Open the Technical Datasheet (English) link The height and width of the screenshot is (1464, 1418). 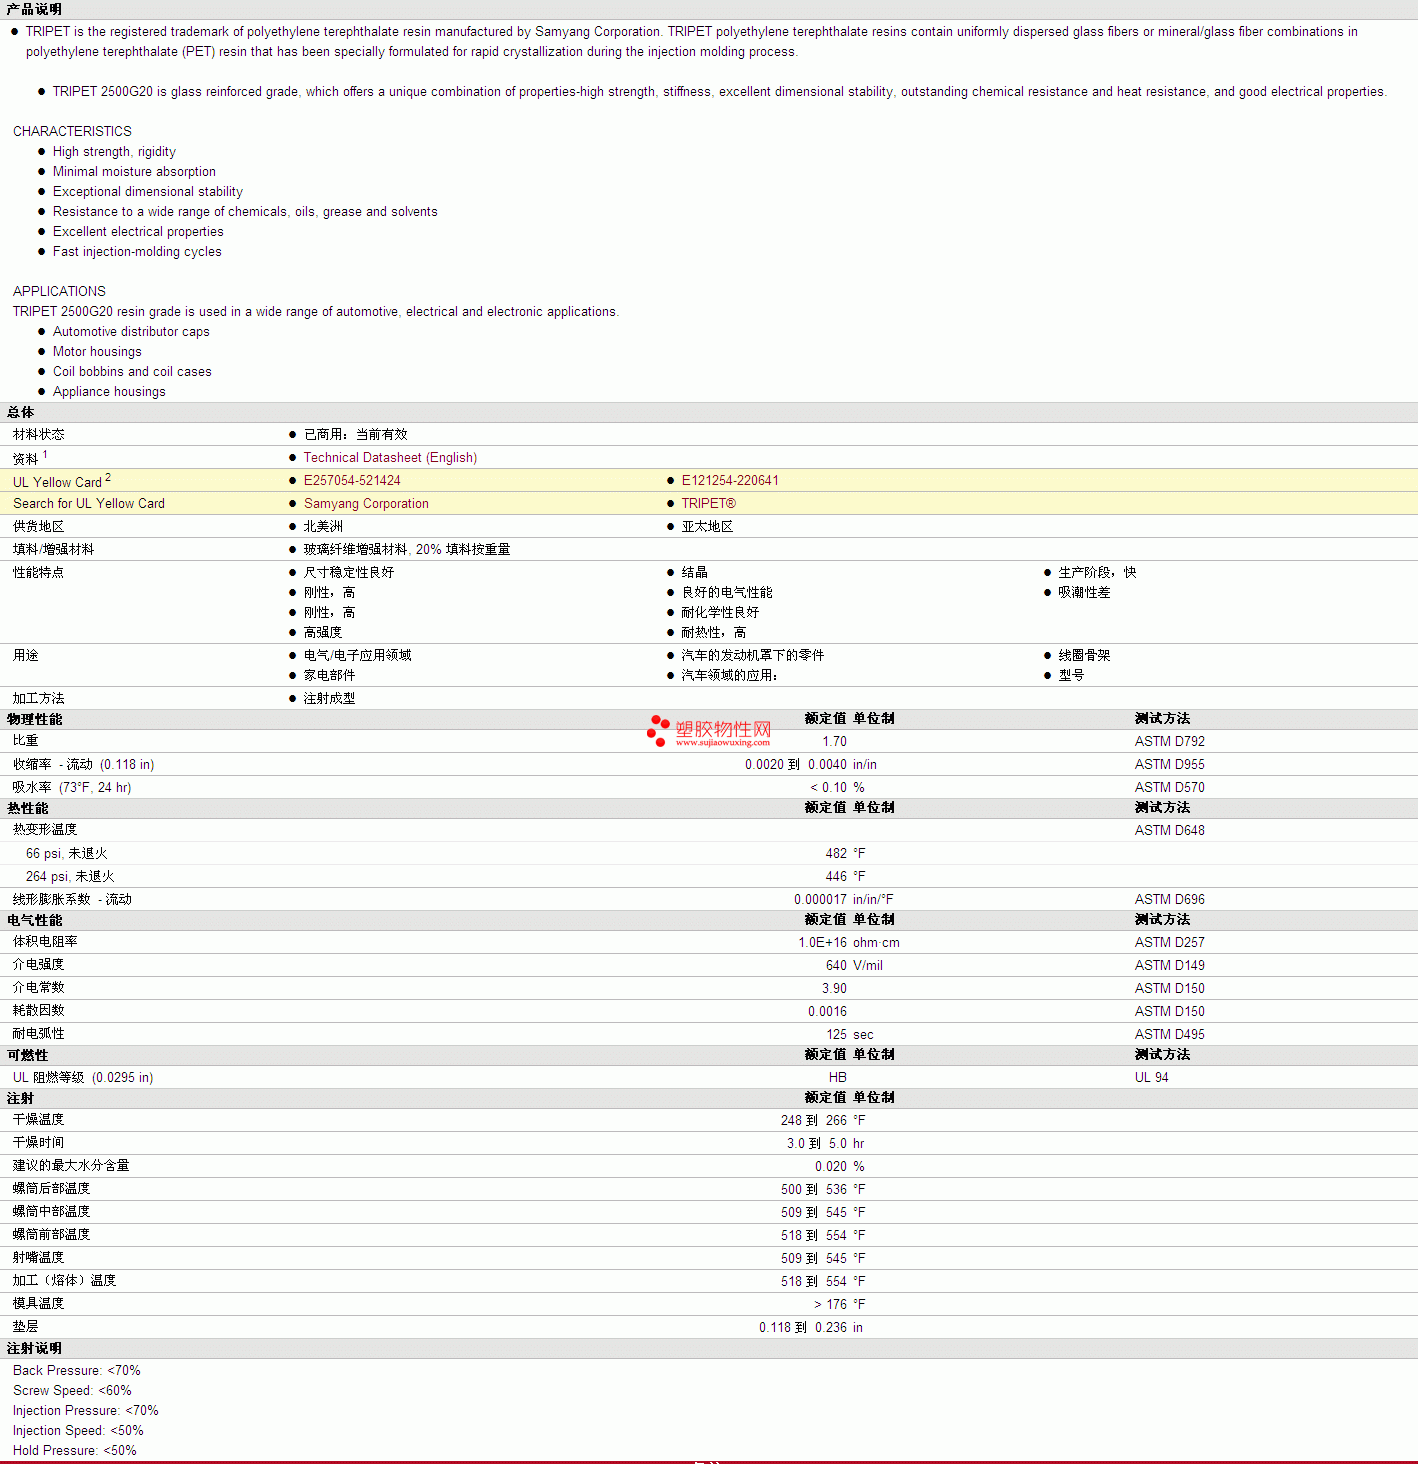point(390,458)
